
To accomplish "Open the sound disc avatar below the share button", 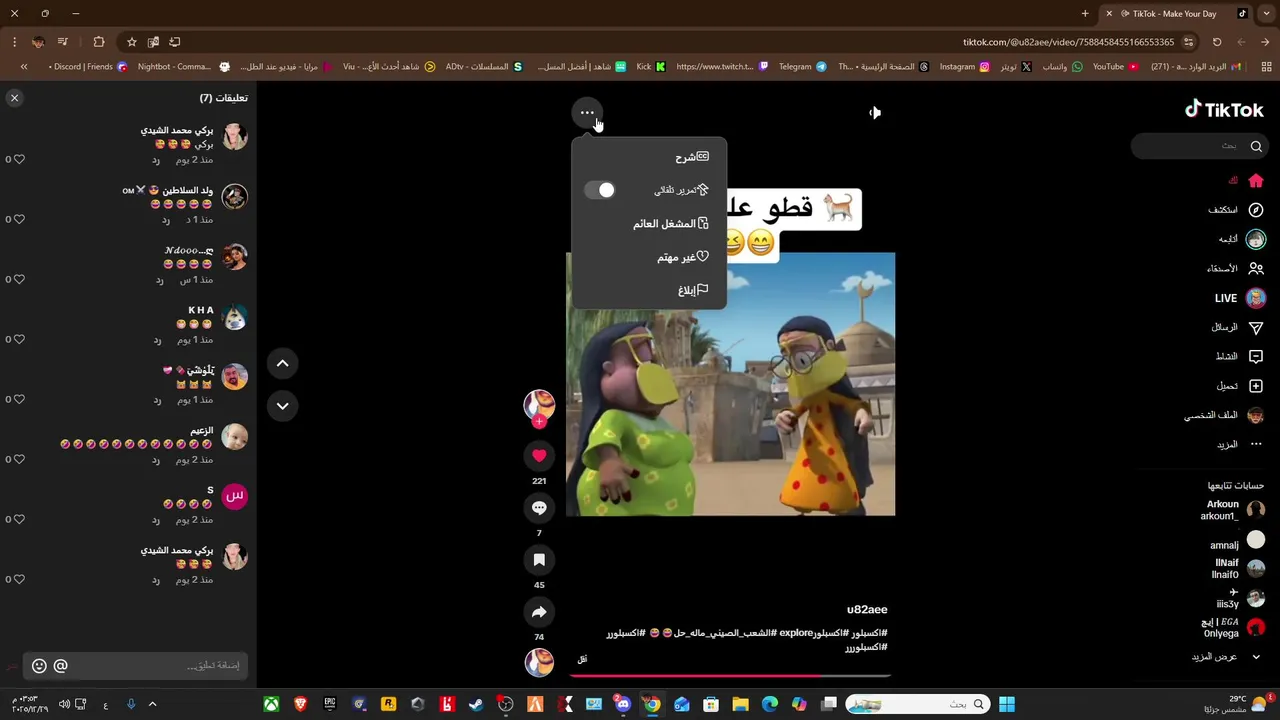I will click(539, 662).
